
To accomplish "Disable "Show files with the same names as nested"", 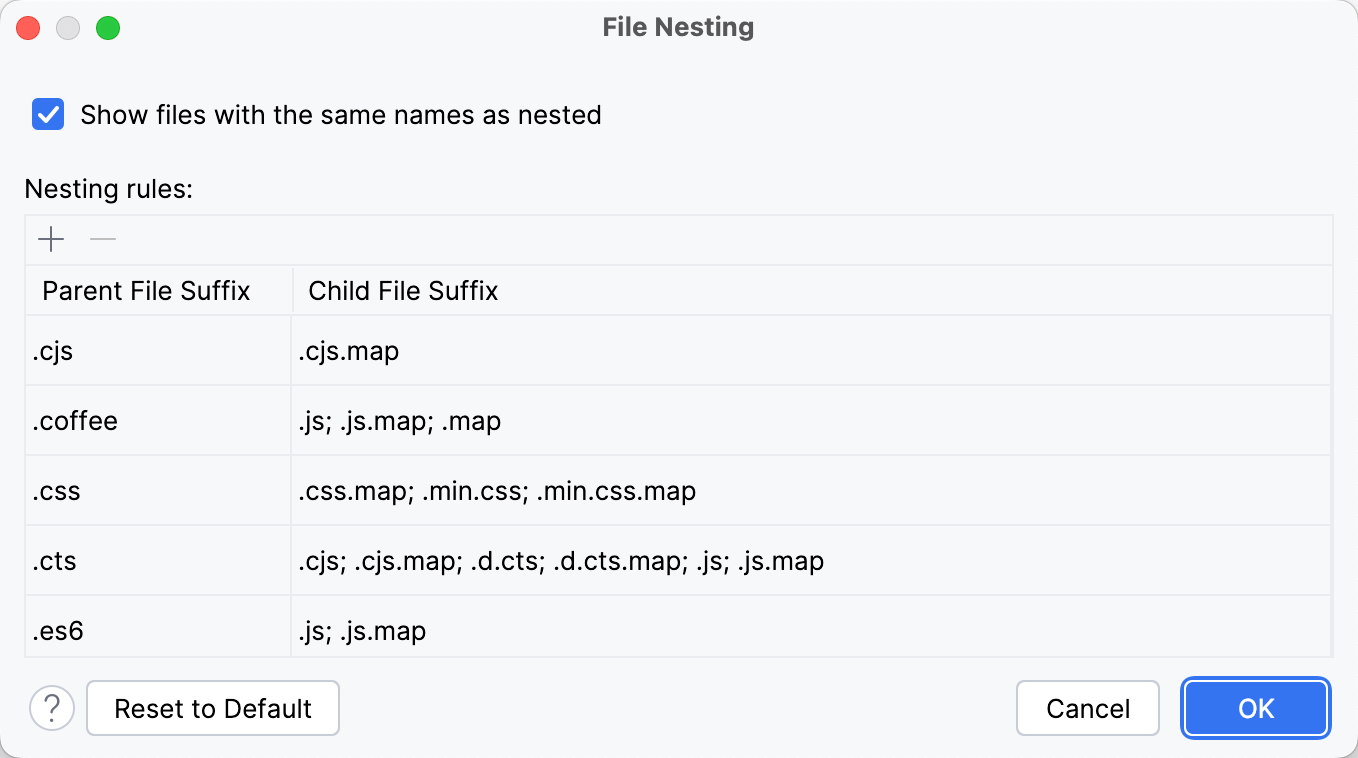I will coord(48,114).
